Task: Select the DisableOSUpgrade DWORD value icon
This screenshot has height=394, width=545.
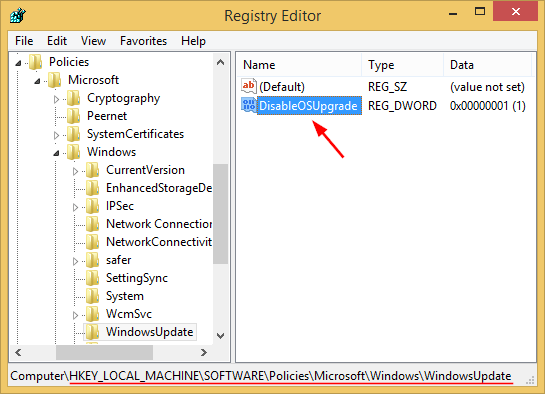Action: pyautogui.click(x=249, y=105)
